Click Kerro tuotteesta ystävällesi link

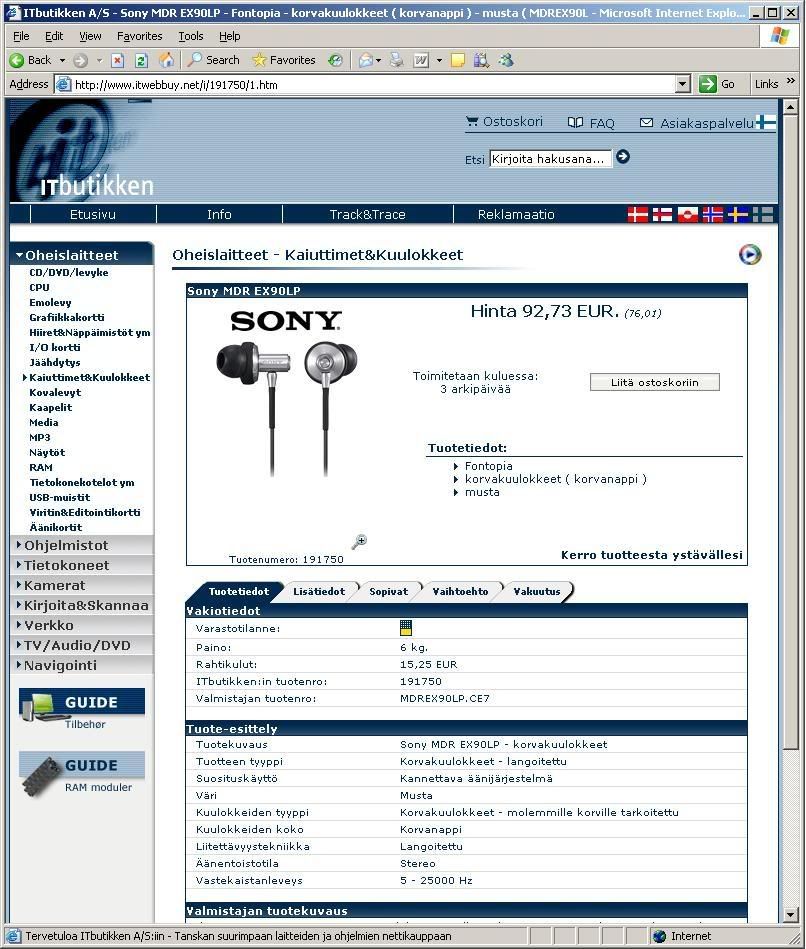coord(652,555)
